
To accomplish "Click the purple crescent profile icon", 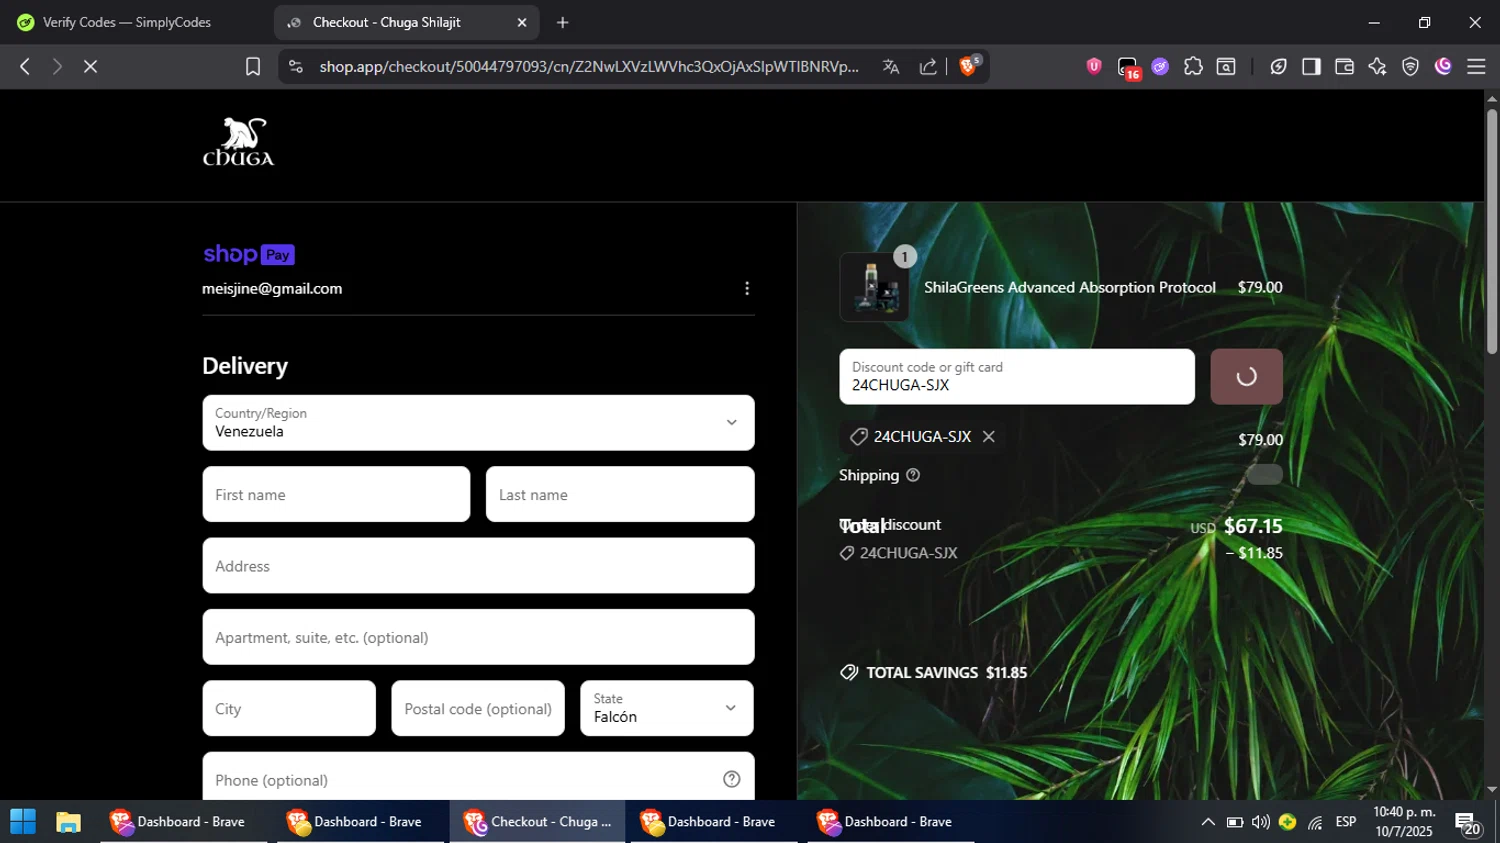I will 1443,66.
